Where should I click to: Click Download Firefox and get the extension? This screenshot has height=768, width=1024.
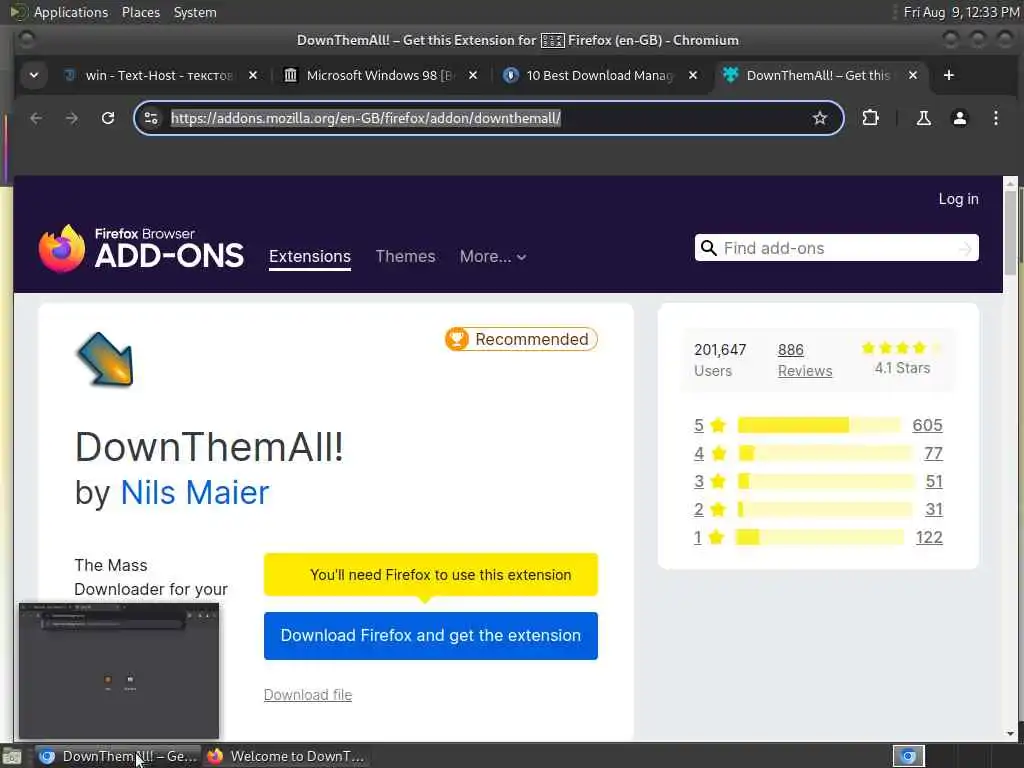pos(430,635)
